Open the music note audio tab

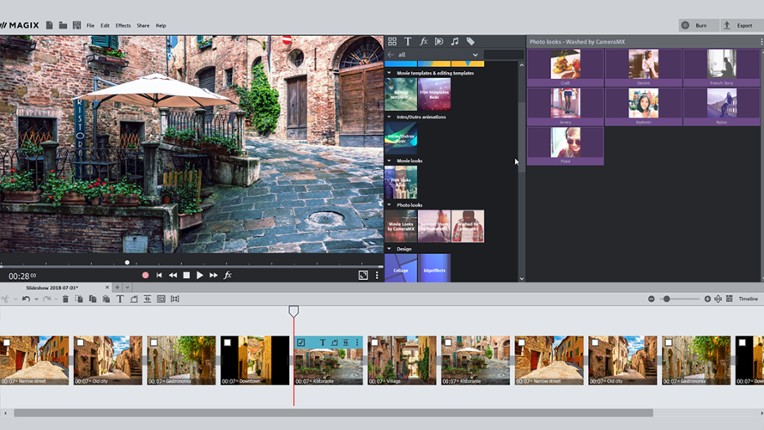tap(454, 42)
